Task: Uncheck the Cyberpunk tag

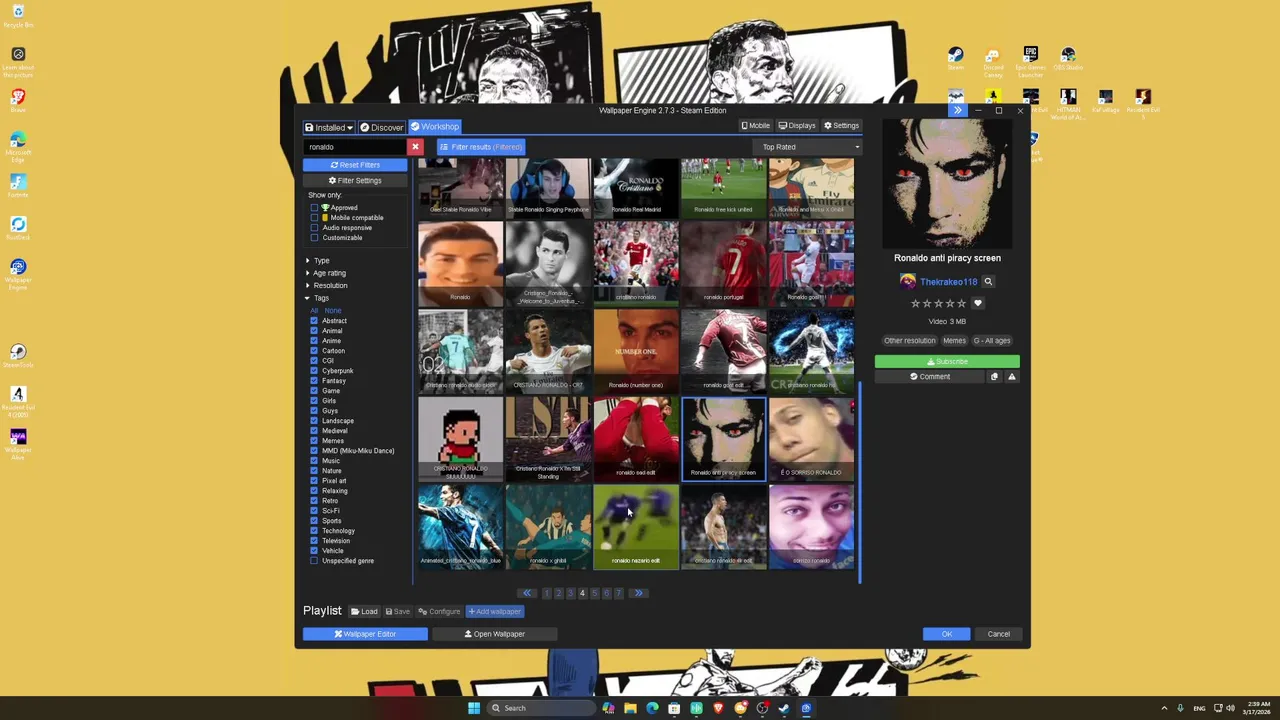Action: click(314, 371)
